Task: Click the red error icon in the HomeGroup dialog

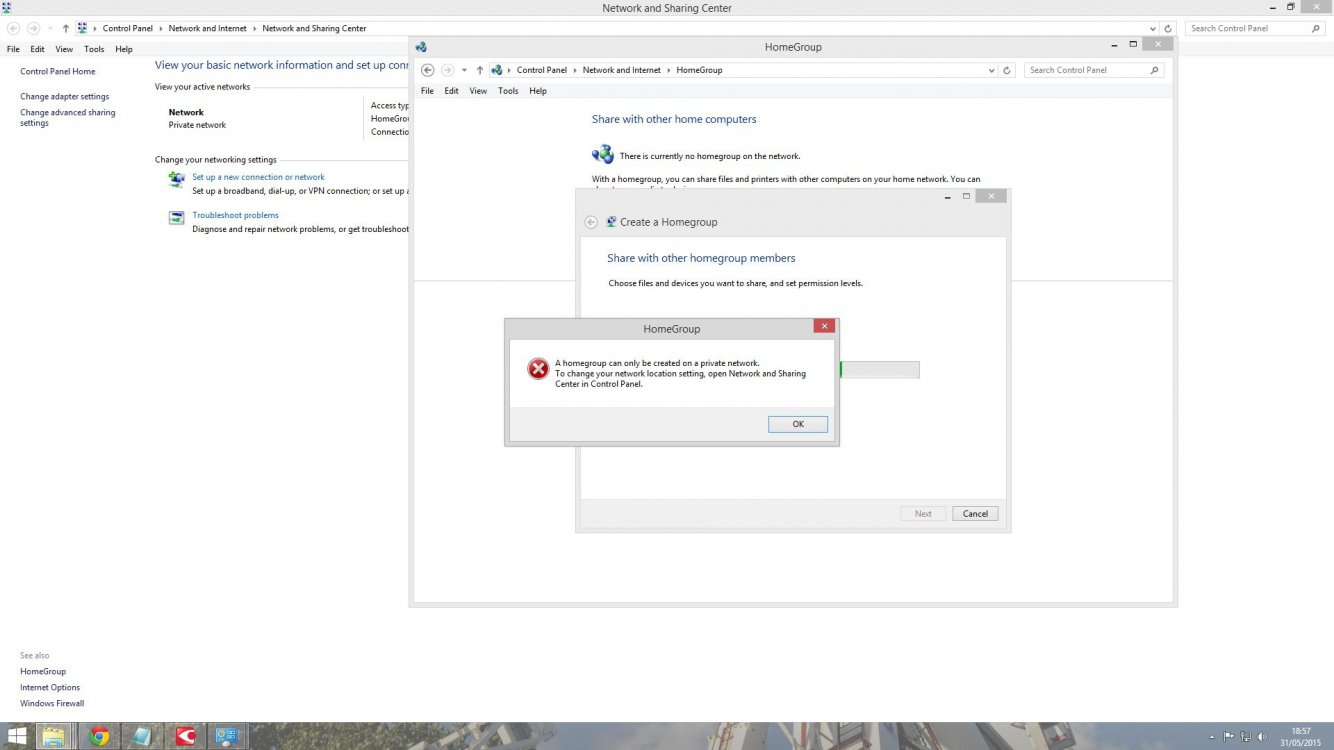Action: pos(538,369)
